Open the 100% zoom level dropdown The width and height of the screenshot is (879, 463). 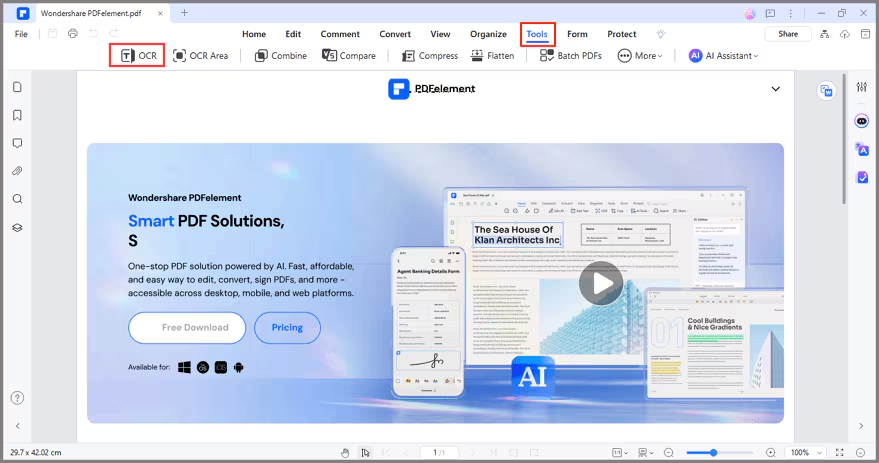pyautogui.click(x=806, y=452)
